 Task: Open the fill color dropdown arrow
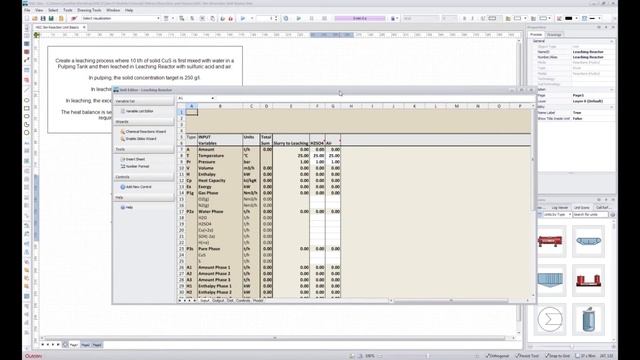576,18
